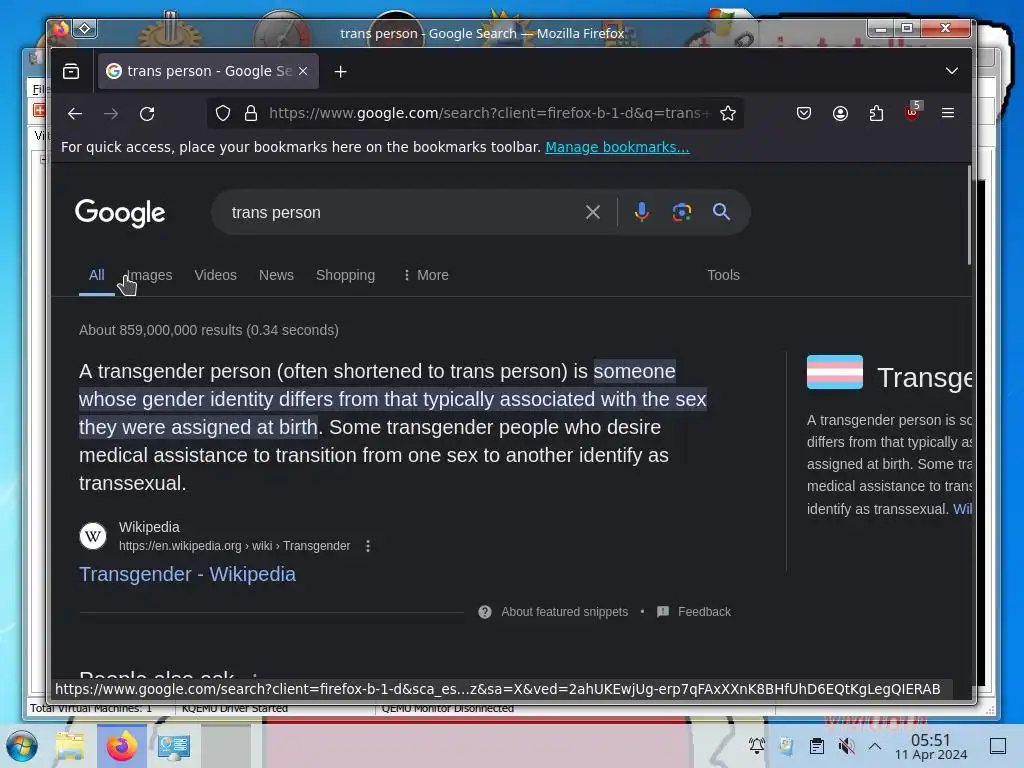Click the show desktop button

pos(998,746)
